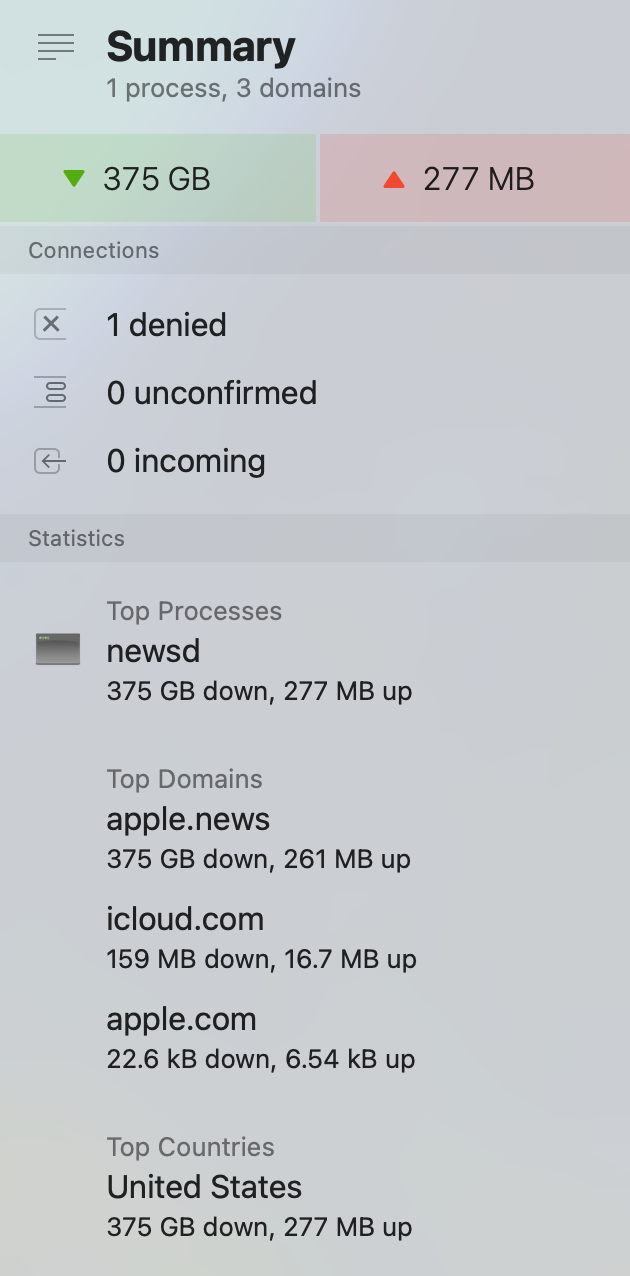Click the incoming connections arrow icon
This screenshot has width=630, height=1276.
51,461
